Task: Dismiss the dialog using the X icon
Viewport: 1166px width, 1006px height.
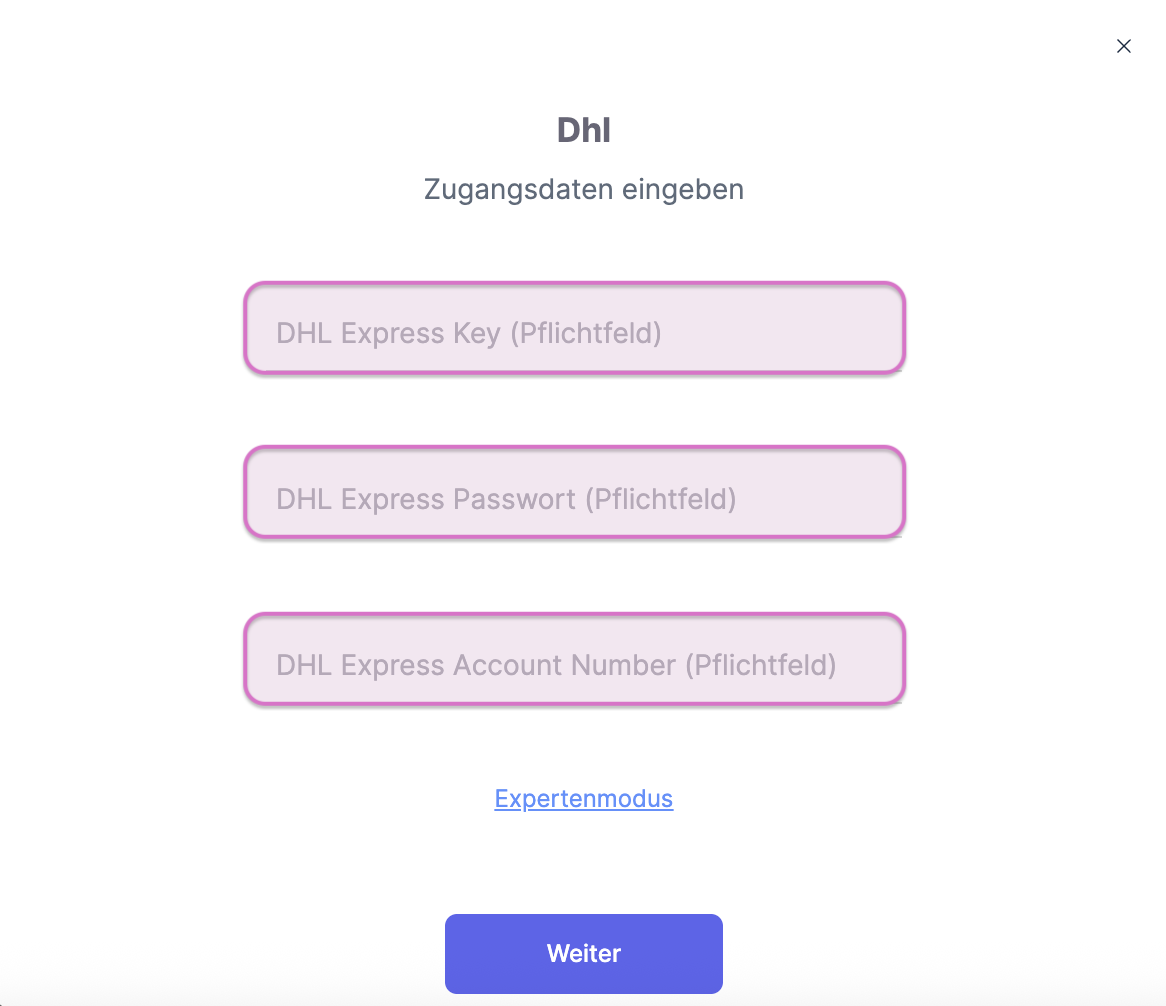Action: [1123, 46]
